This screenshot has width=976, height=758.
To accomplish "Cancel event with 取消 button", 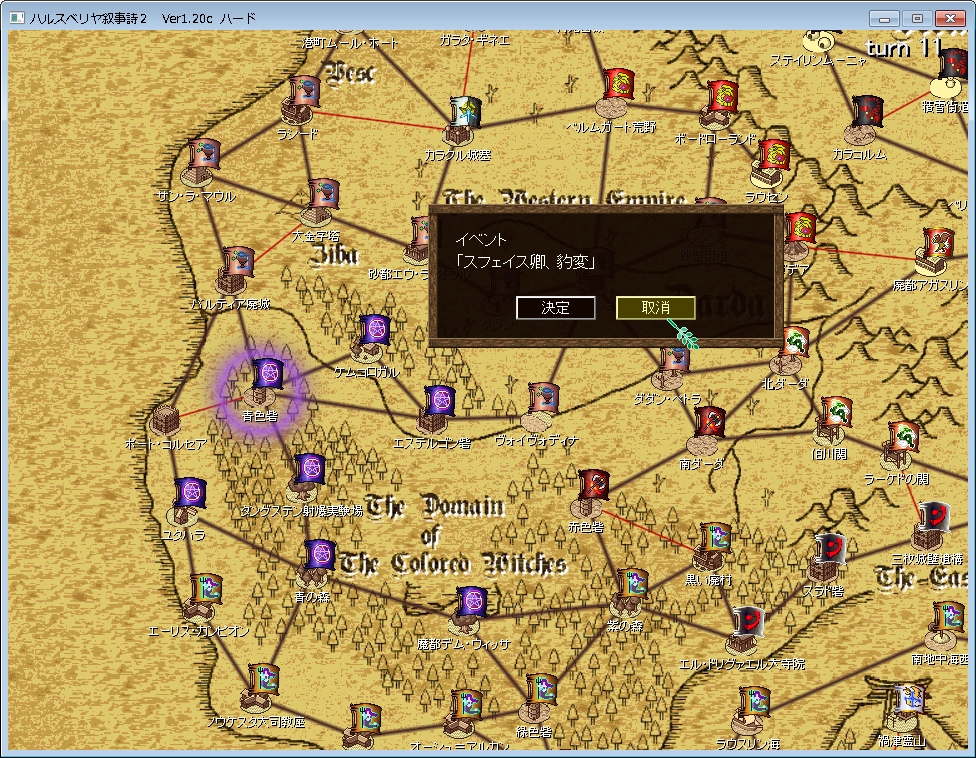I will pos(655,308).
